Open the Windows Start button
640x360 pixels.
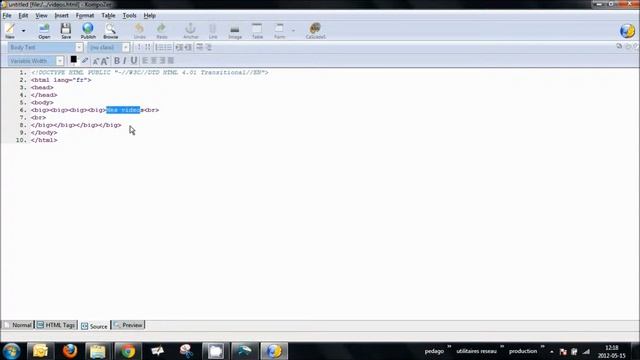pos(11,351)
